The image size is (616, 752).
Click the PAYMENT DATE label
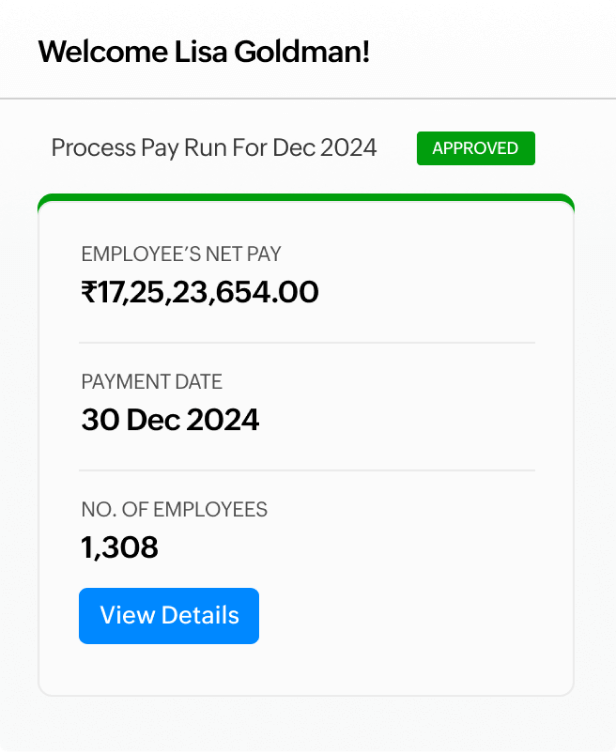(x=152, y=382)
